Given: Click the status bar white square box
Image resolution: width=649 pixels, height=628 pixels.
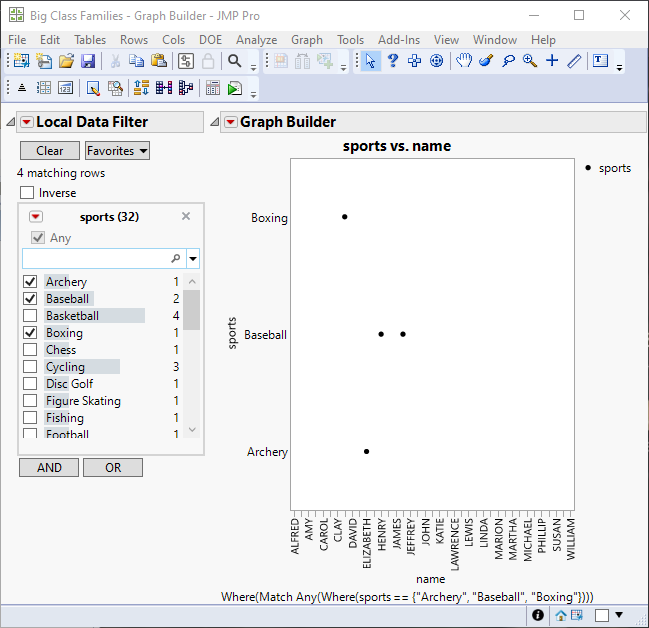Looking at the screenshot, I should [x=602, y=616].
